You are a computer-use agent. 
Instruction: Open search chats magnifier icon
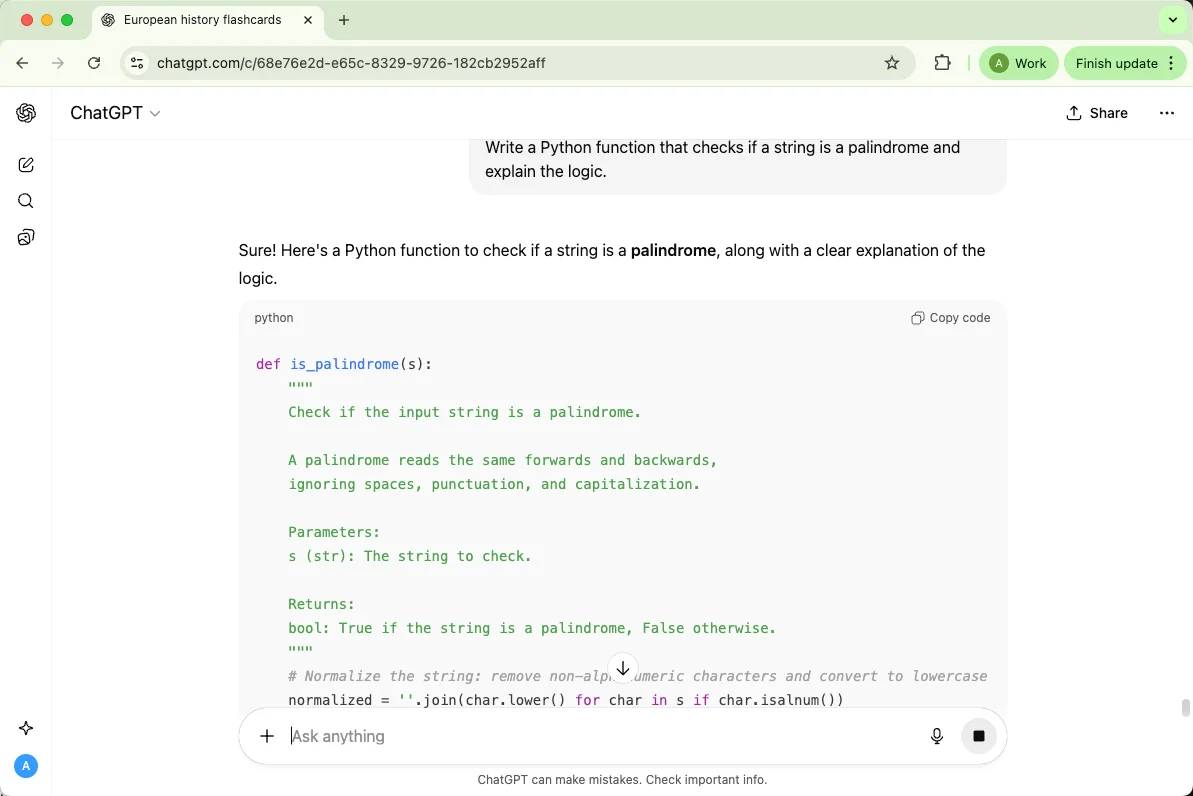pyautogui.click(x=26, y=201)
